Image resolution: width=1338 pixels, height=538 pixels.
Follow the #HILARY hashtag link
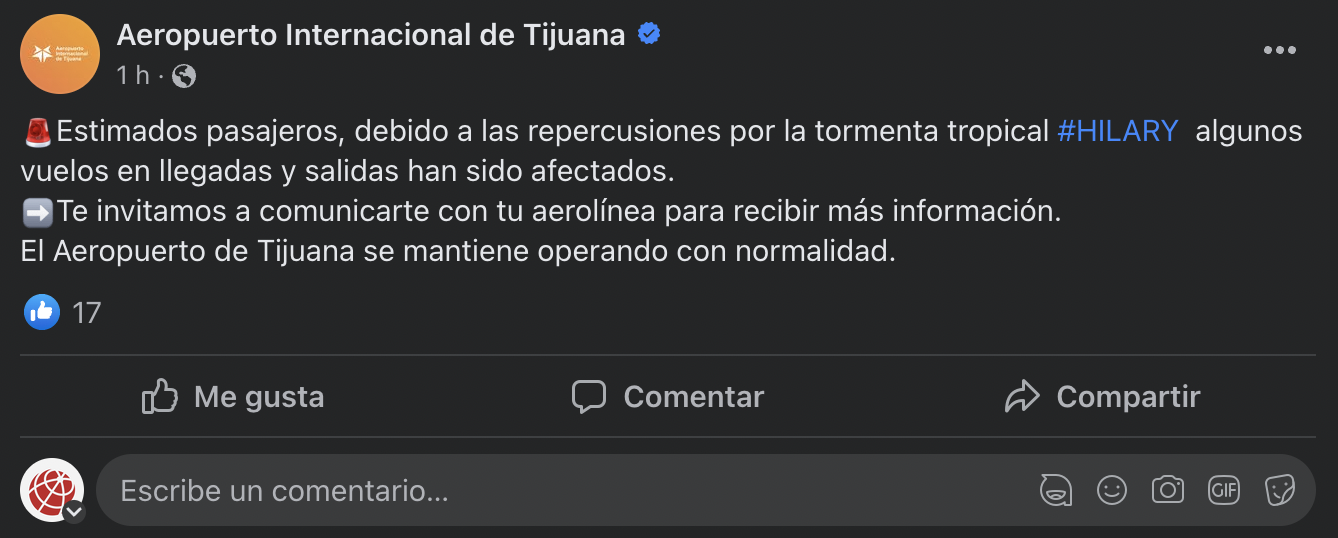coord(1117,131)
